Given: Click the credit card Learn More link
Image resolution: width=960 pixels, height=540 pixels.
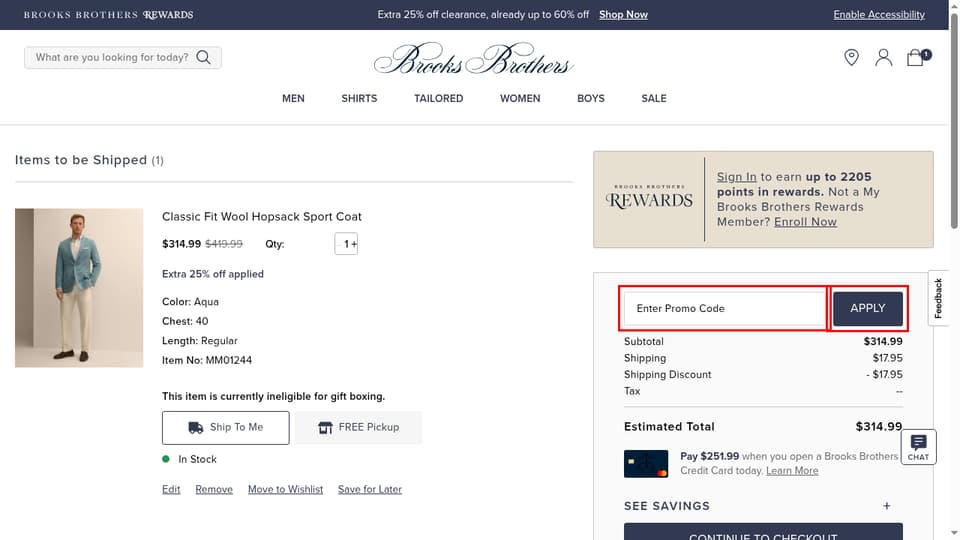Looking at the screenshot, I should (792, 471).
